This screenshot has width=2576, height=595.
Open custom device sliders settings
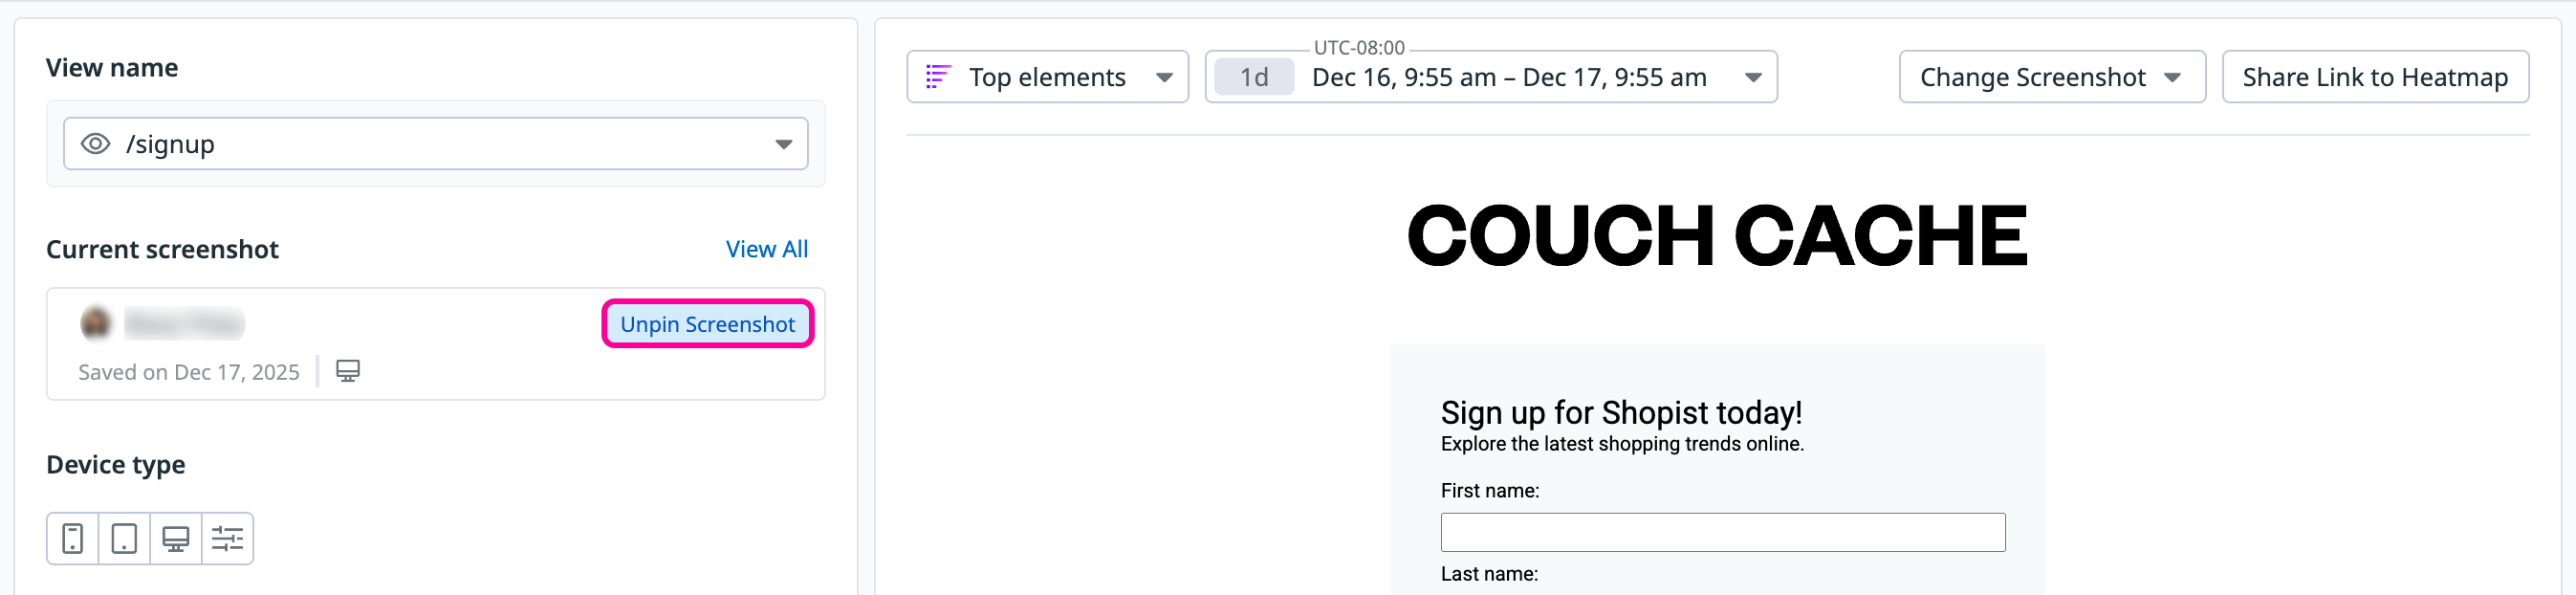(x=228, y=539)
